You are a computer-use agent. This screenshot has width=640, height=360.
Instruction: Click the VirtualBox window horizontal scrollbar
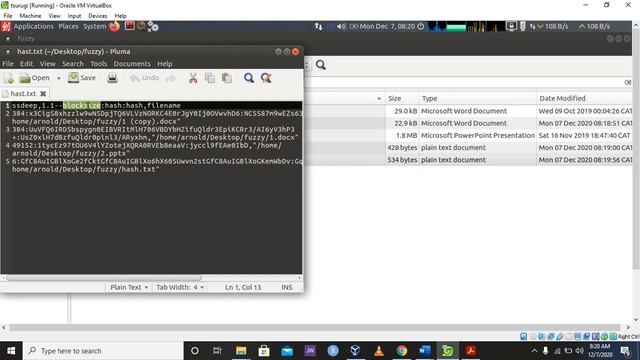[315, 327]
